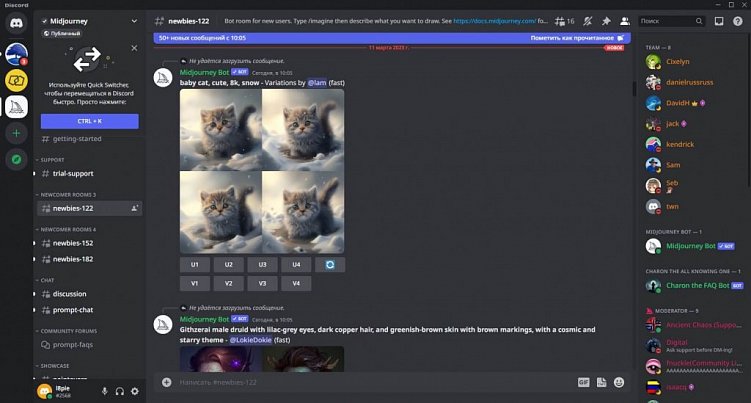751x403 pixels.
Task: Open the baby cat image grid
Action: [262, 171]
